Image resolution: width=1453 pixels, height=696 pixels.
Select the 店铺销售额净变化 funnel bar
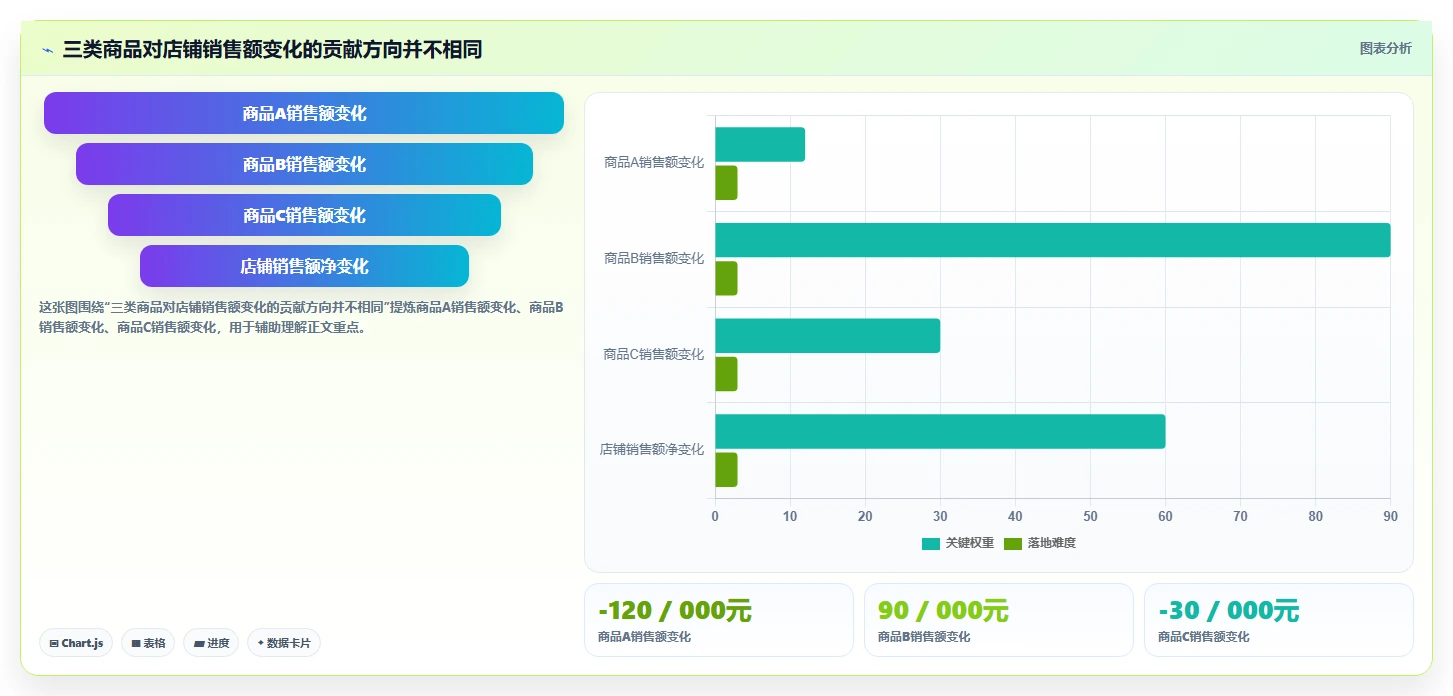pyautogui.click(x=304, y=266)
